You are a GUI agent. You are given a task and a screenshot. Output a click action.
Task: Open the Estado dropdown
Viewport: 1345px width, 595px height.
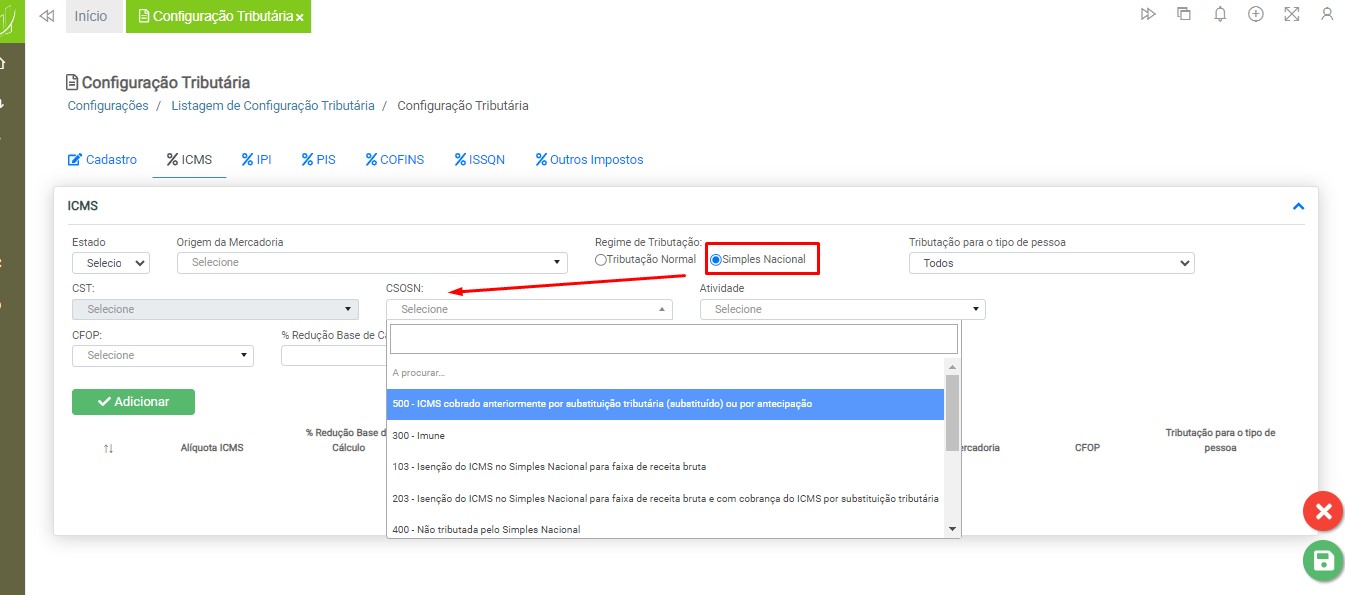(x=110, y=263)
